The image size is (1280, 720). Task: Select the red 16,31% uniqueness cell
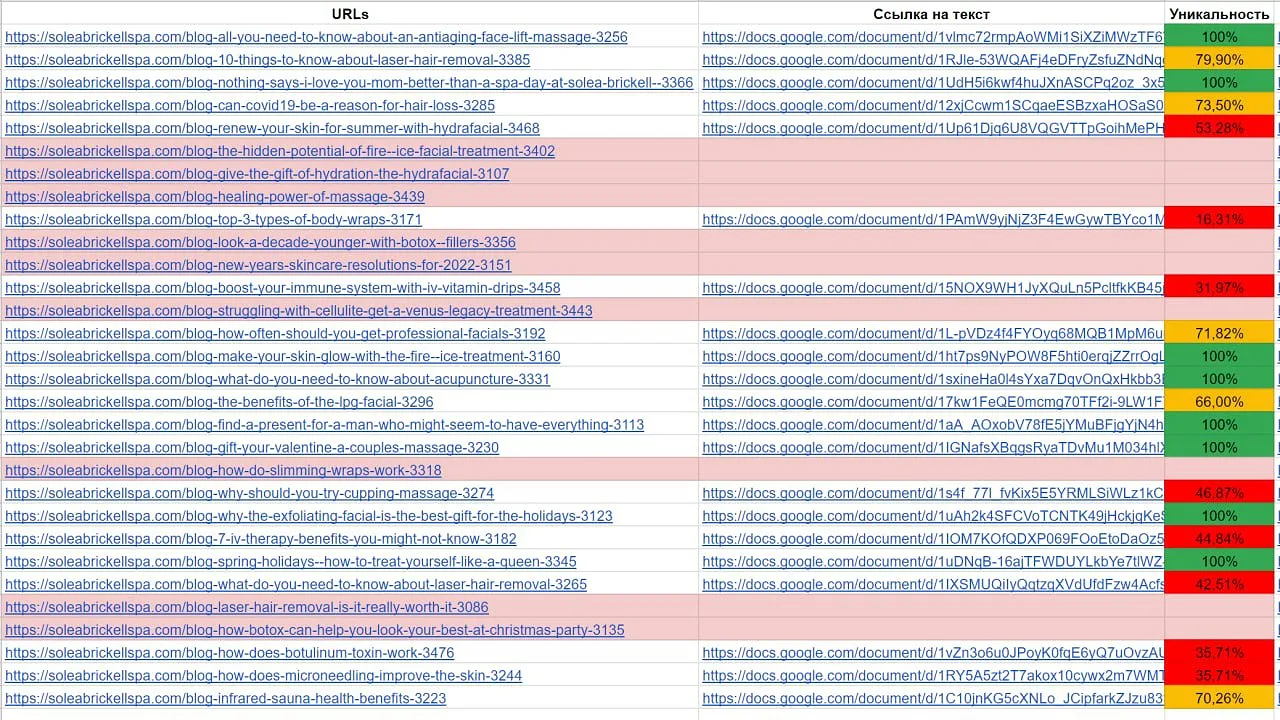pos(1219,219)
